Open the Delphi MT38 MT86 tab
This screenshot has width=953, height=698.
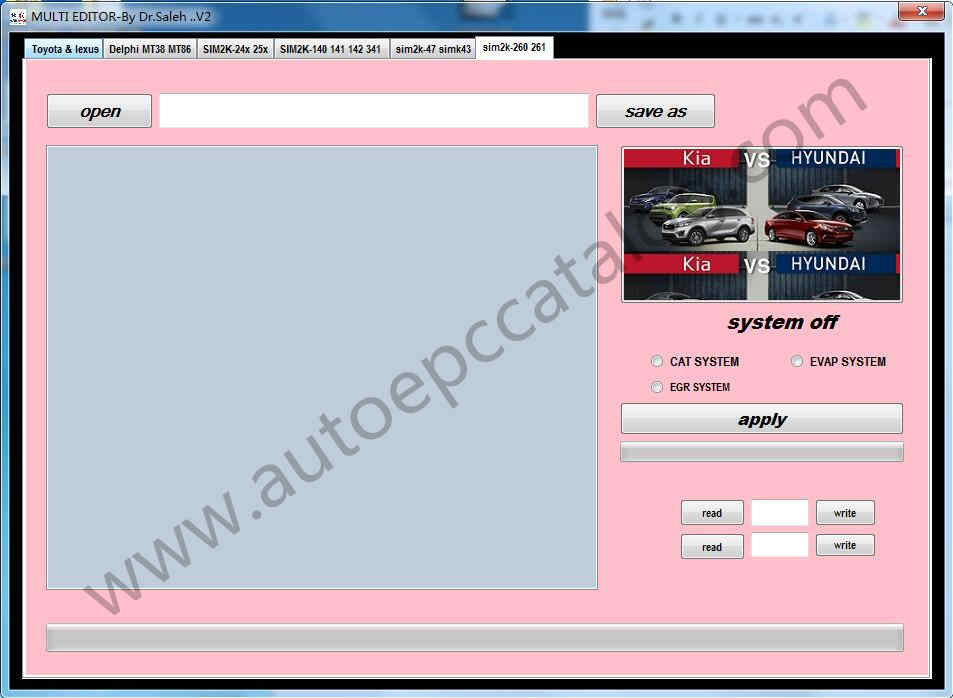pyautogui.click(x=150, y=49)
